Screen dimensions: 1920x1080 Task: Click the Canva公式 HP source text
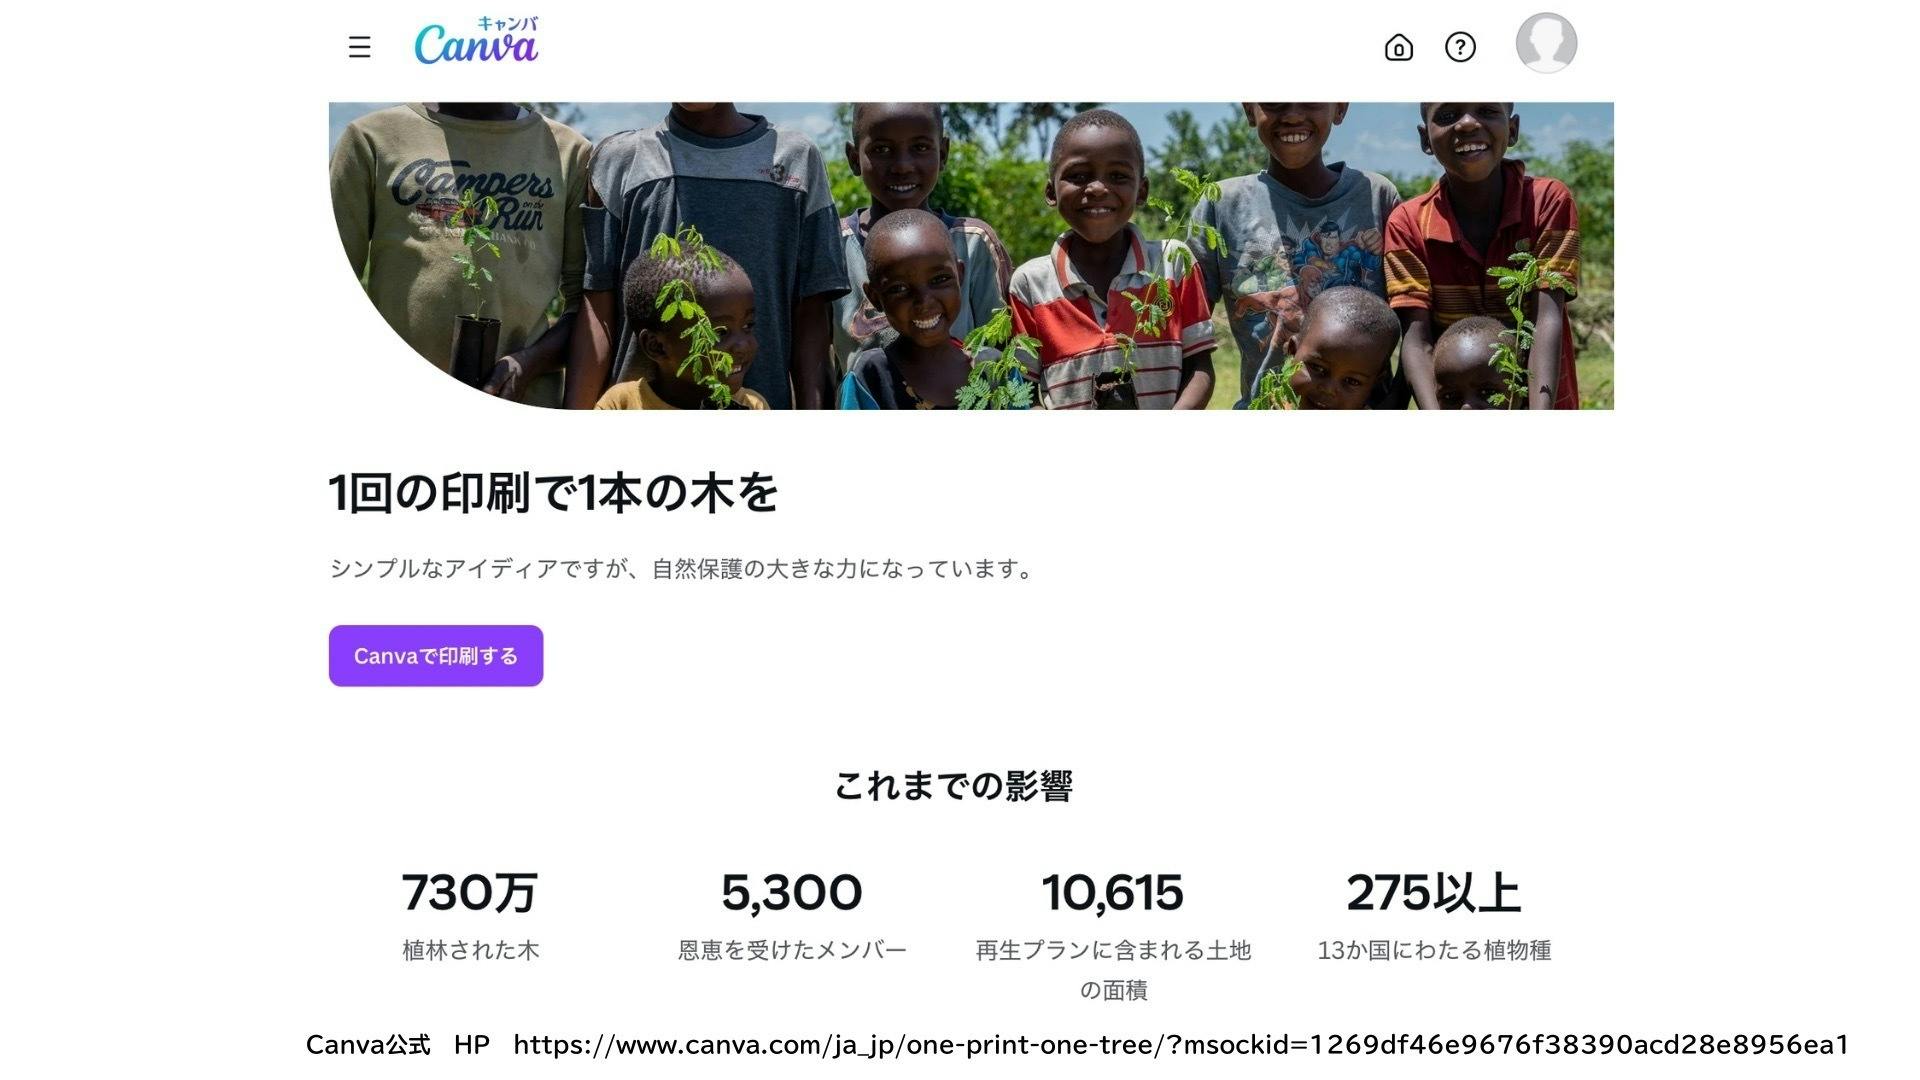(398, 1045)
